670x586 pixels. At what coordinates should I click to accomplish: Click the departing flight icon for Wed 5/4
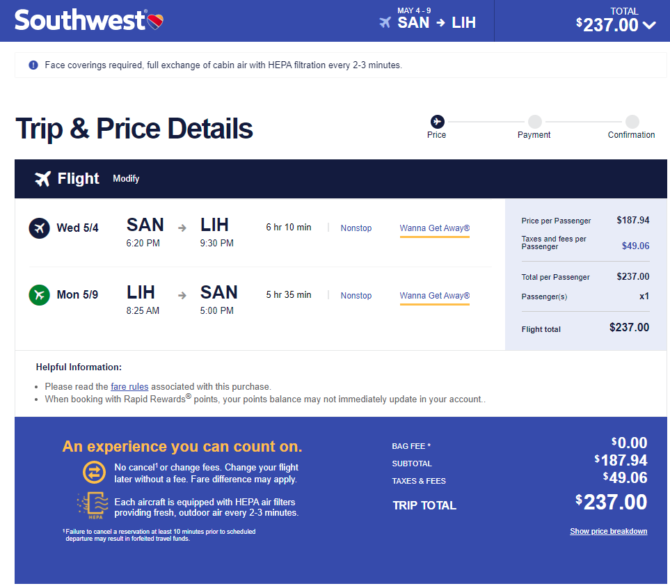tap(39, 228)
